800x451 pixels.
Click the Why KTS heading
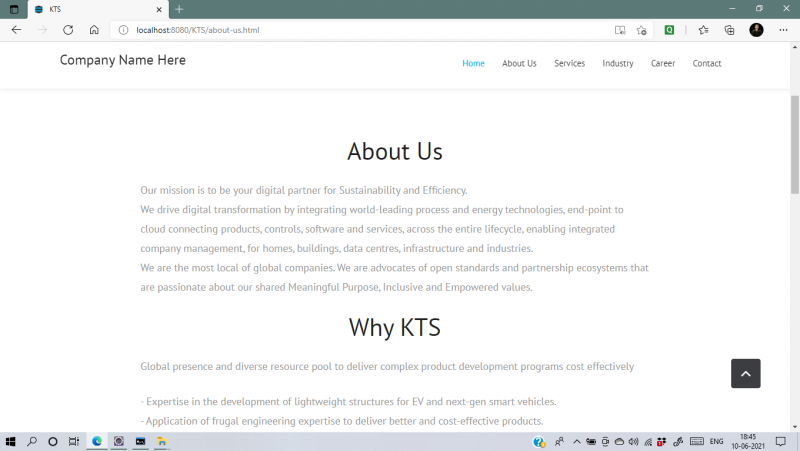click(395, 327)
